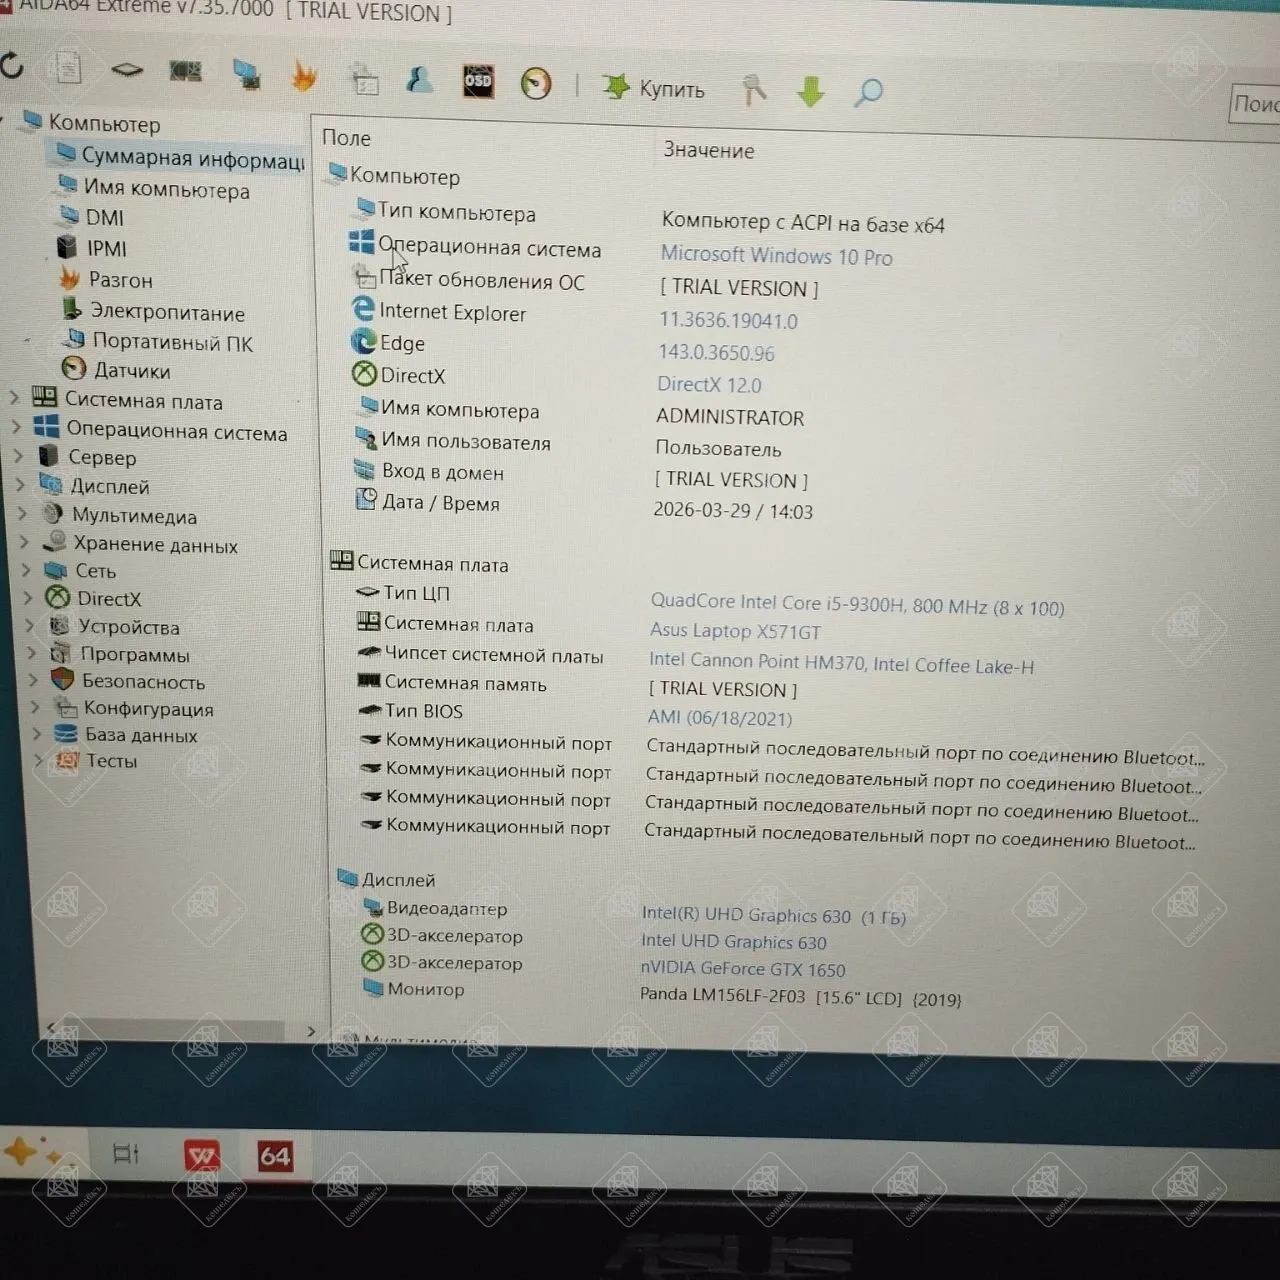
Task: Expand the Сеть tree node
Action: click(x=27, y=570)
